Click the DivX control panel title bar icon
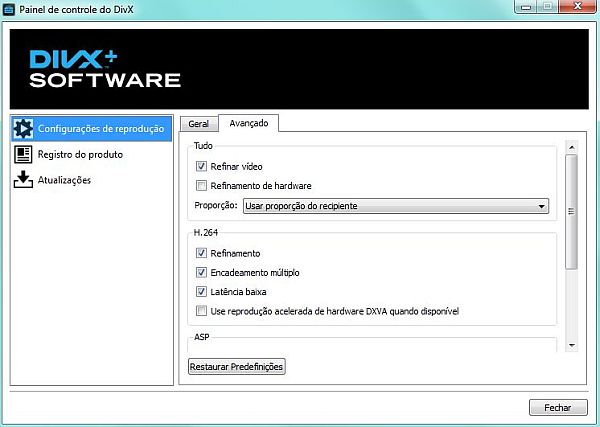This screenshot has width=600, height=427. pyautogui.click(x=8, y=9)
